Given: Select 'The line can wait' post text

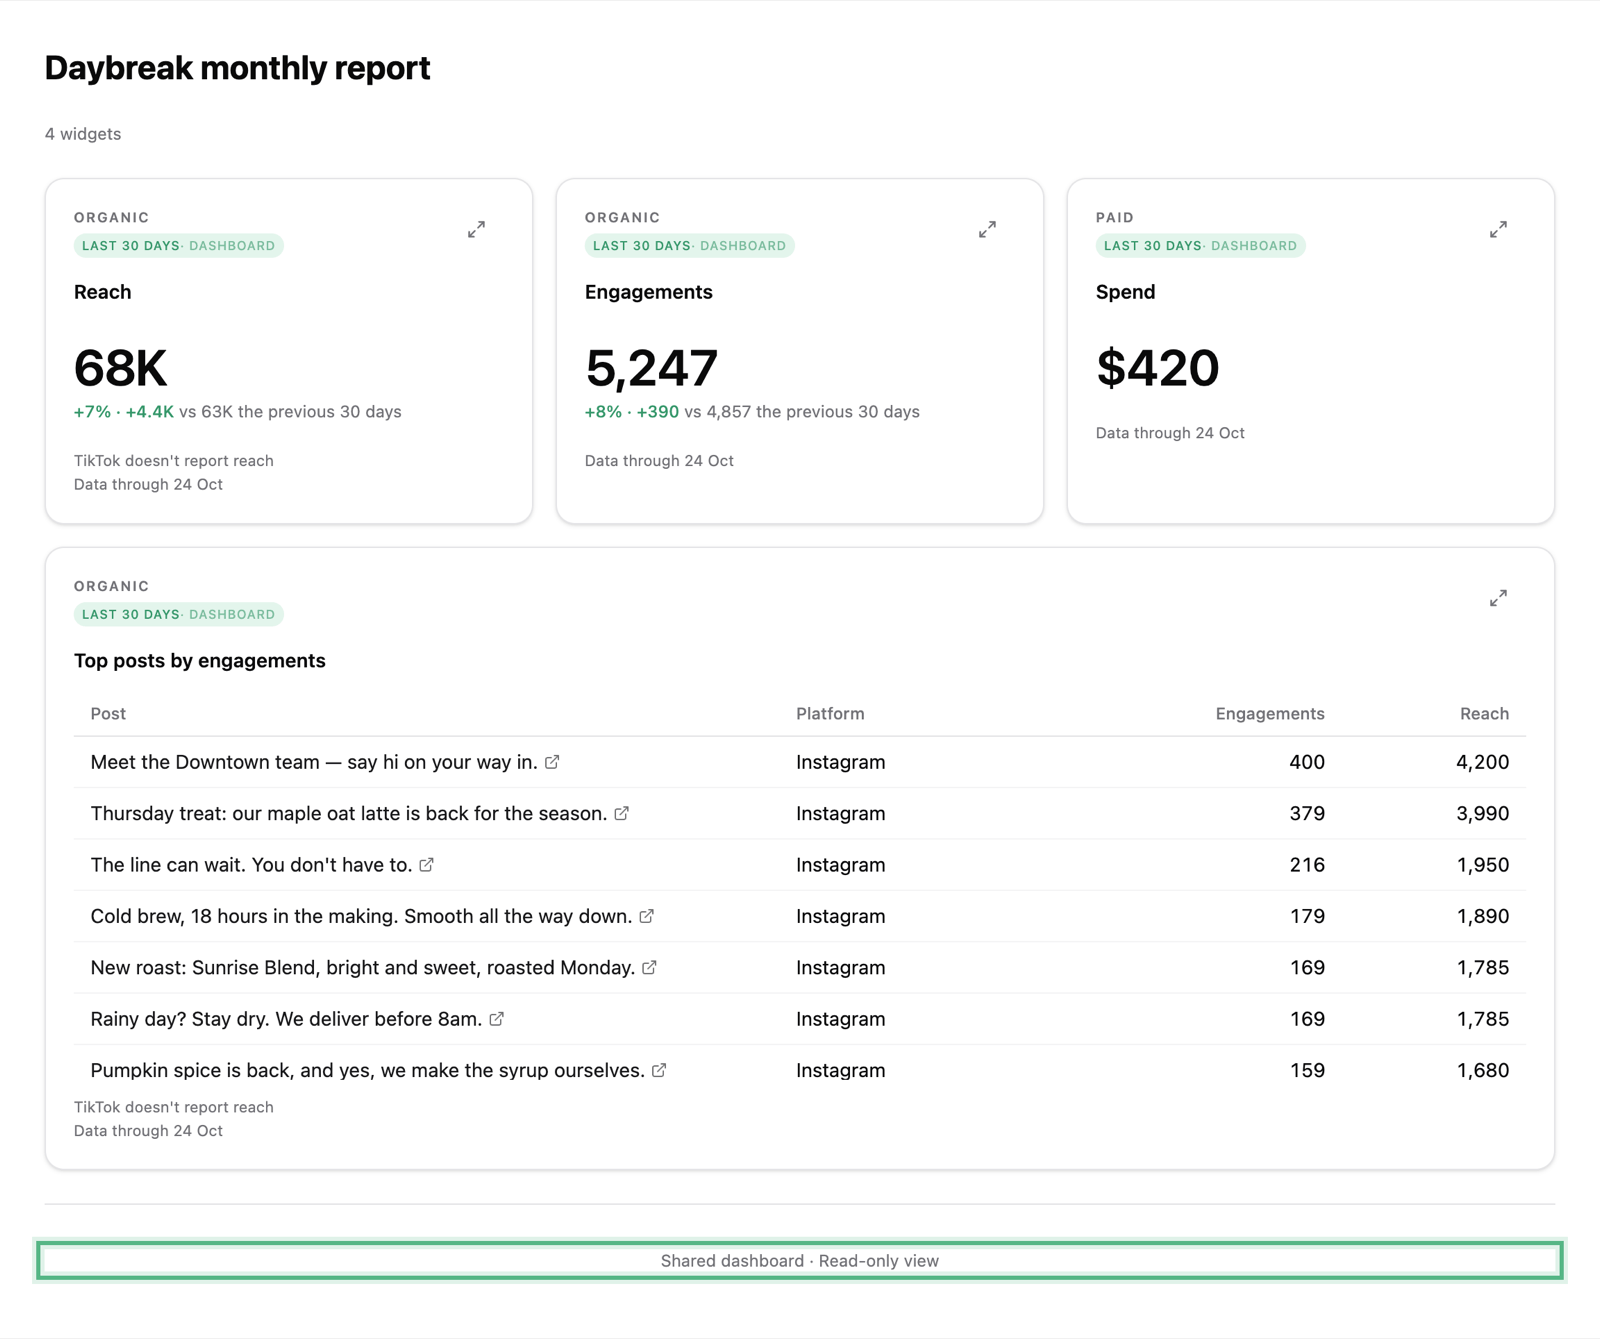Looking at the screenshot, I should 251,865.
